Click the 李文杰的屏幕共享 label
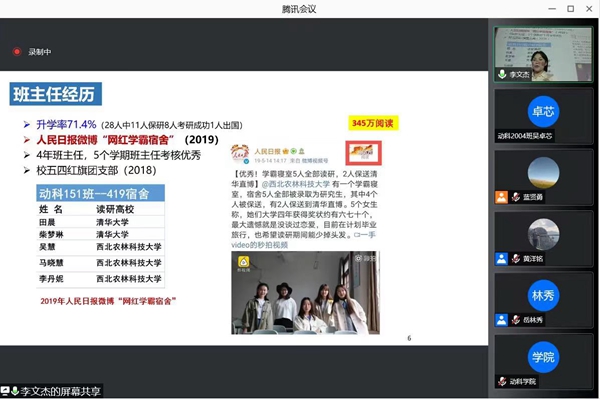 pos(60,391)
